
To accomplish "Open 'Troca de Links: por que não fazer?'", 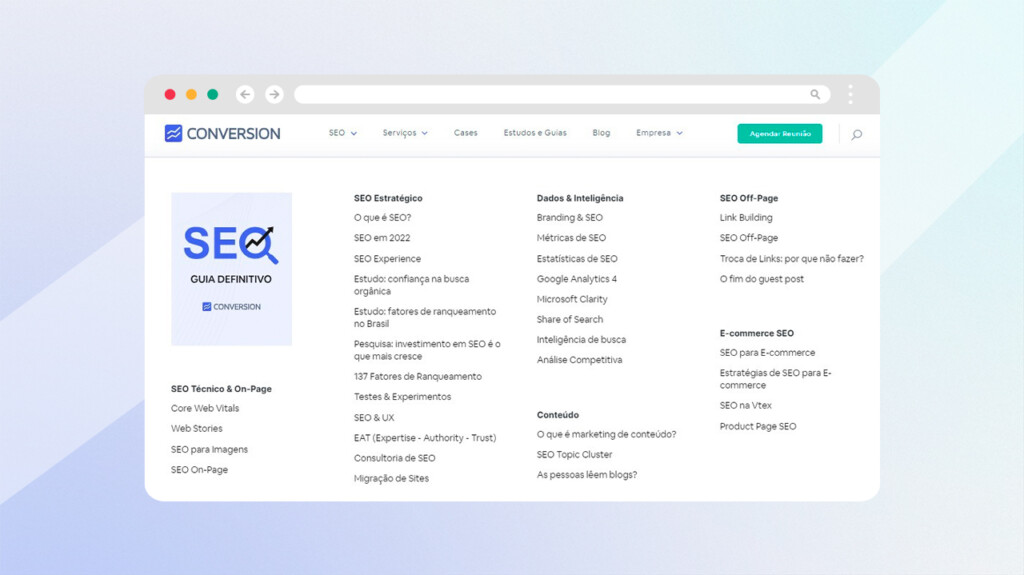I will point(792,259).
